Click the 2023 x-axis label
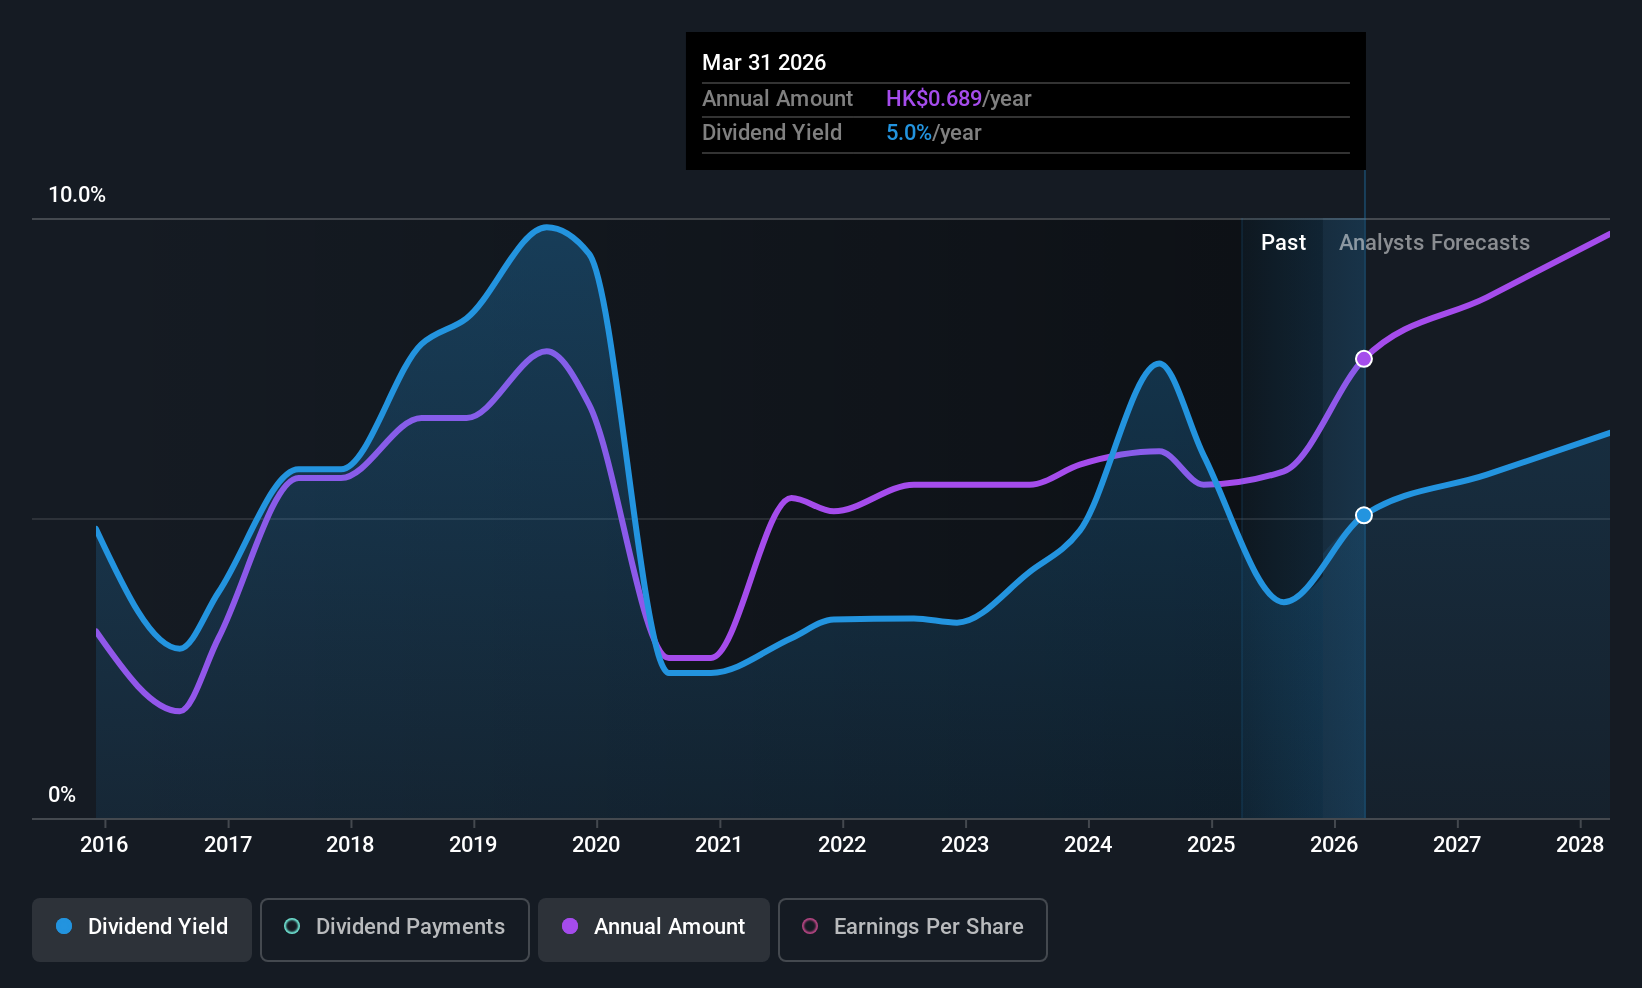 point(965,844)
